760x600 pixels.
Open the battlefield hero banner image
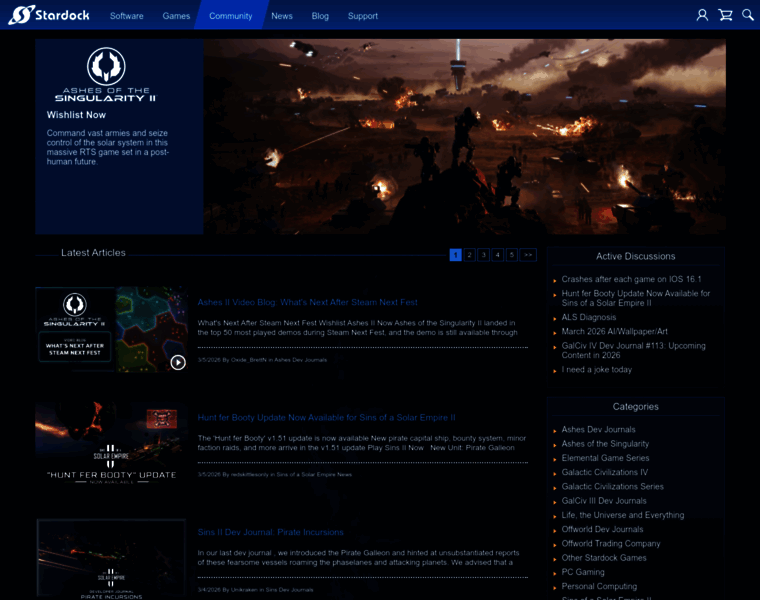464,137
